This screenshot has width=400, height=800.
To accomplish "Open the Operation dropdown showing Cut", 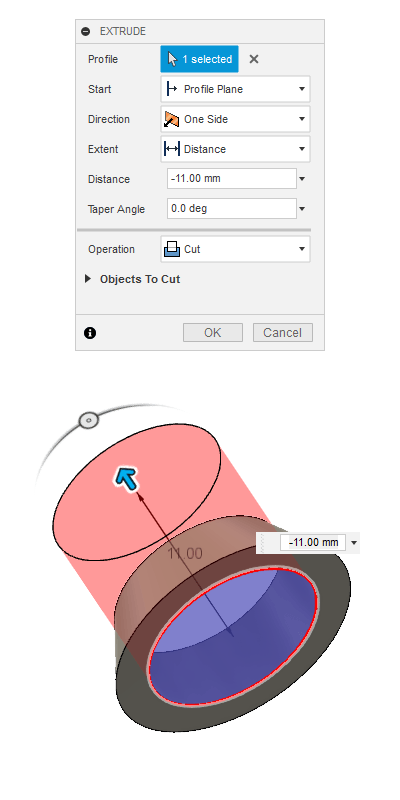I will coord(235,249).
